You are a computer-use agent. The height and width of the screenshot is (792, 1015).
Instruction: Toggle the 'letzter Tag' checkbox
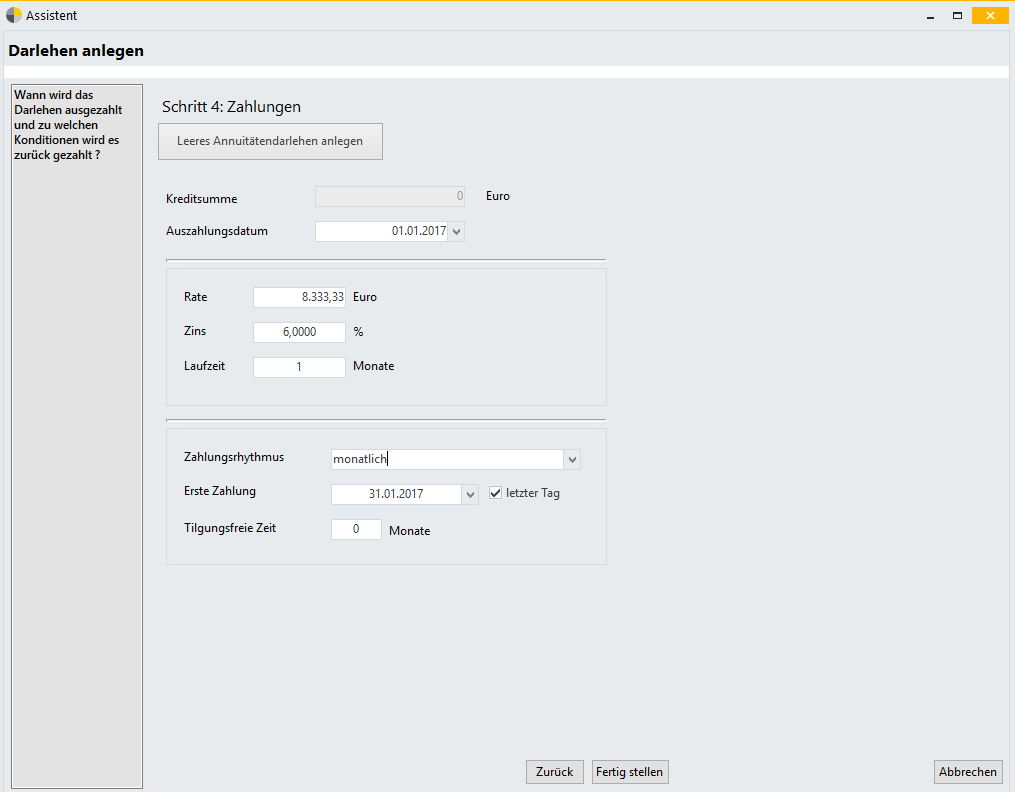495,493
